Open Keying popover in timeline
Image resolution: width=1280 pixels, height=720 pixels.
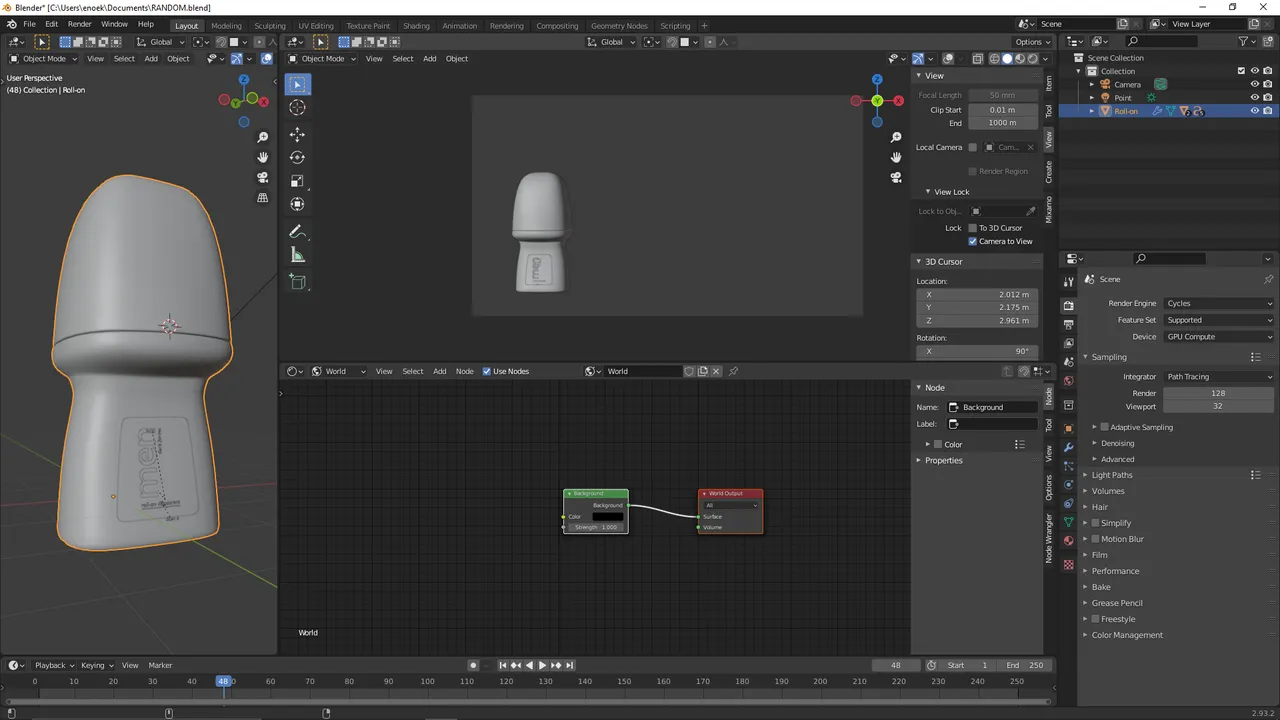coord(96,665)
